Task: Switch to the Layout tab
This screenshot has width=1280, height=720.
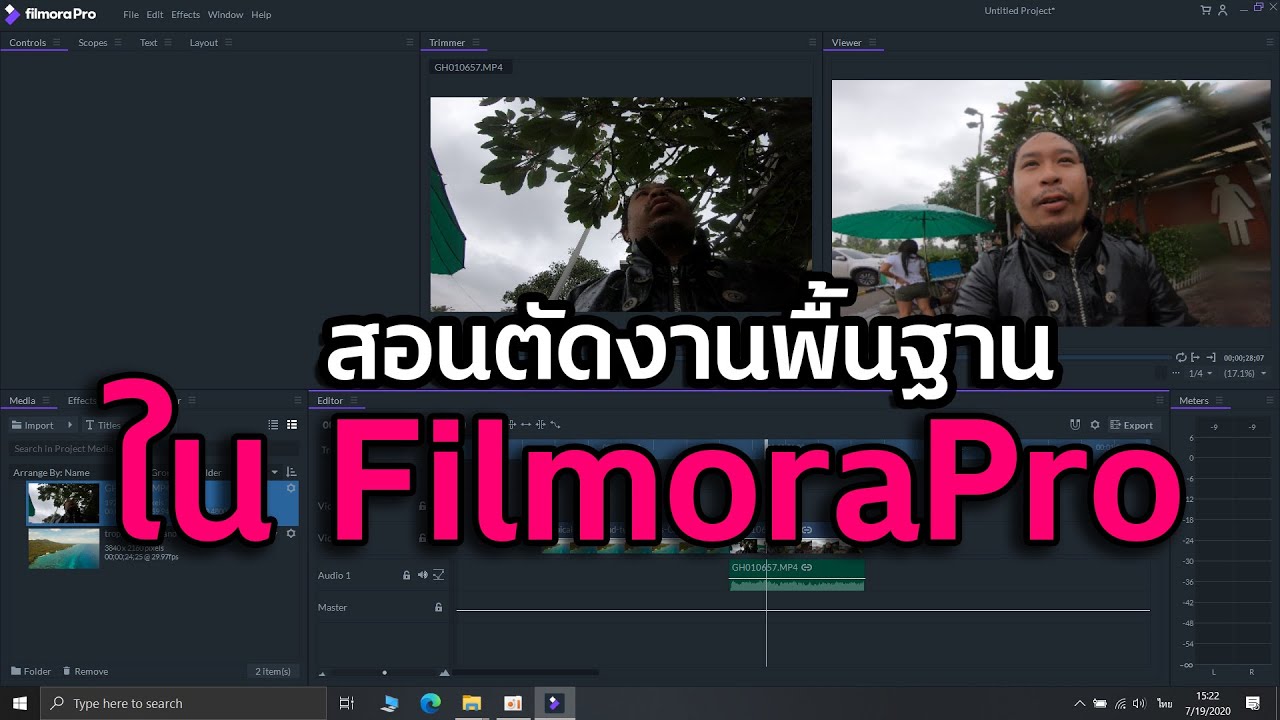Action: pos(204,43)
